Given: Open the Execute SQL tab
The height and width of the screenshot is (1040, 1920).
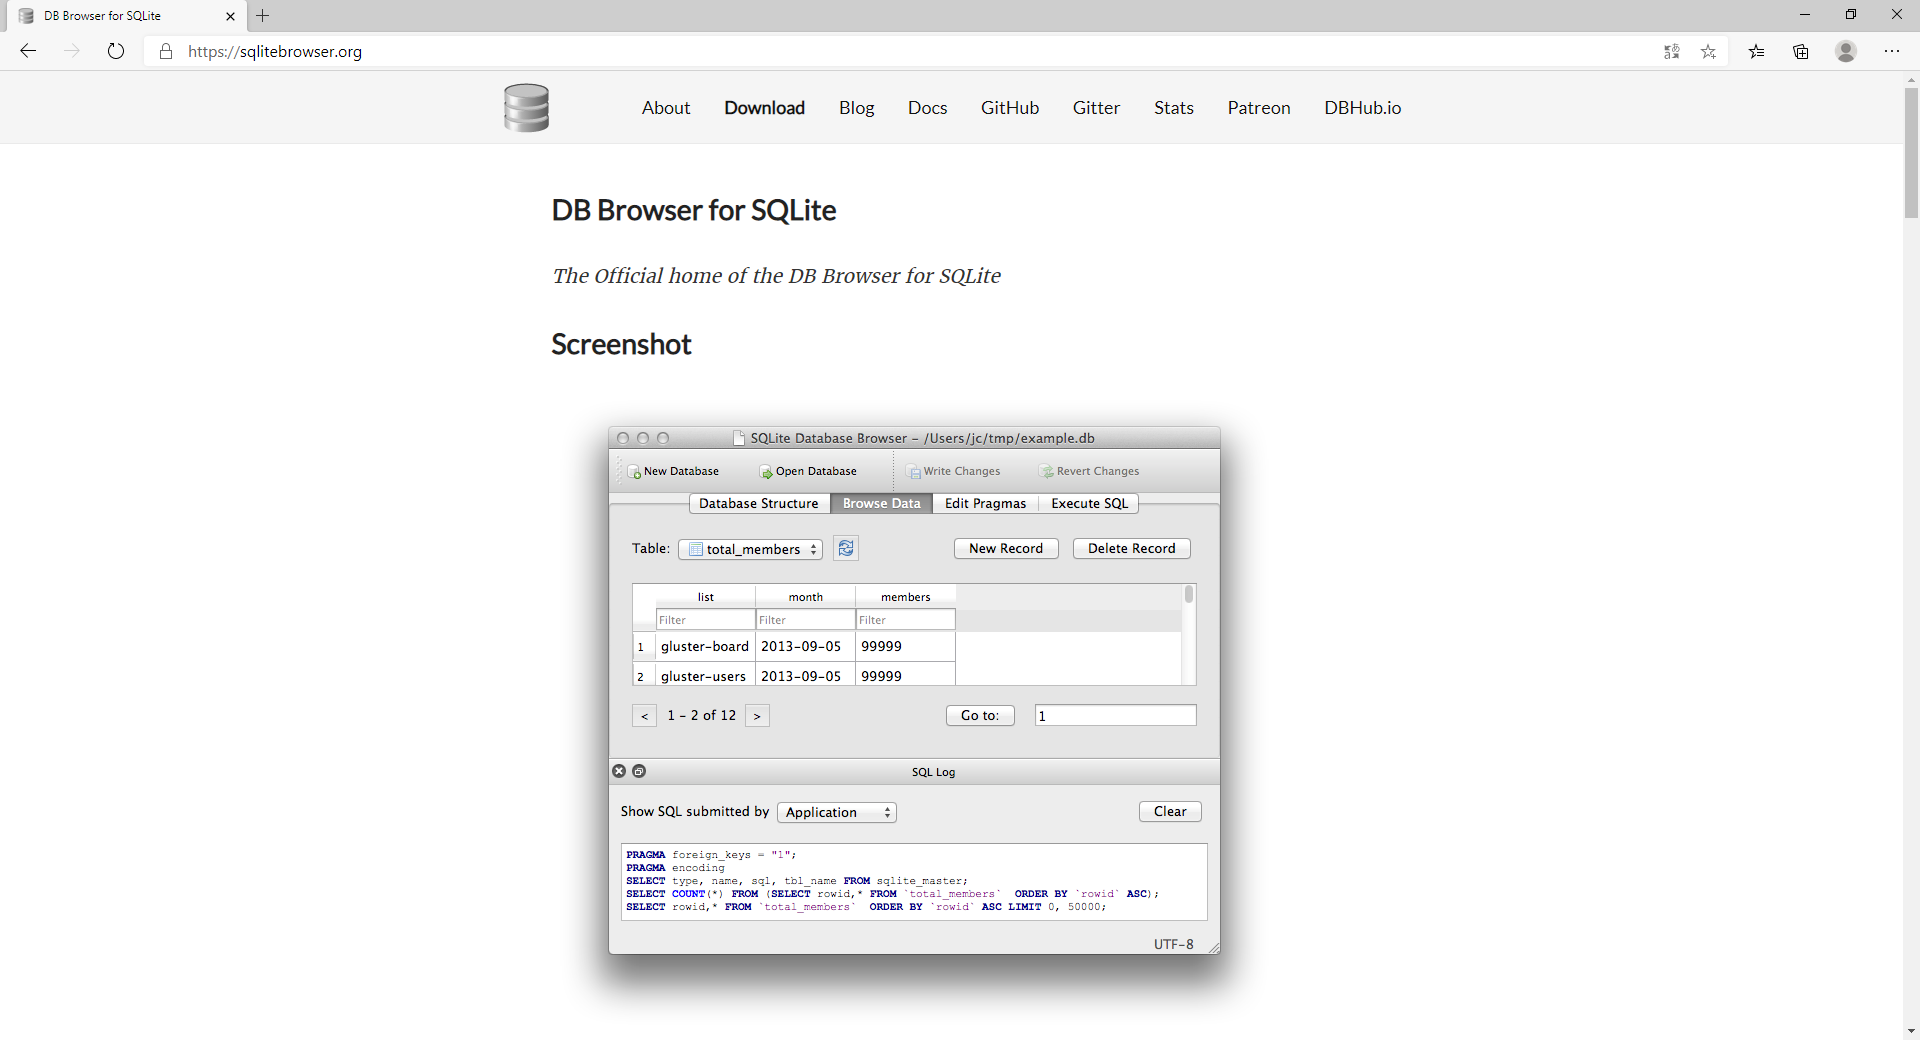Looking at the screenshot, I should coord(1089,503).
